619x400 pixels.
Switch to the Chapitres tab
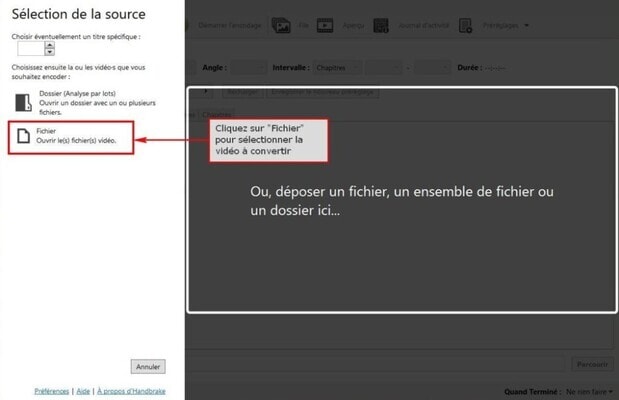(x=216, y=115)
